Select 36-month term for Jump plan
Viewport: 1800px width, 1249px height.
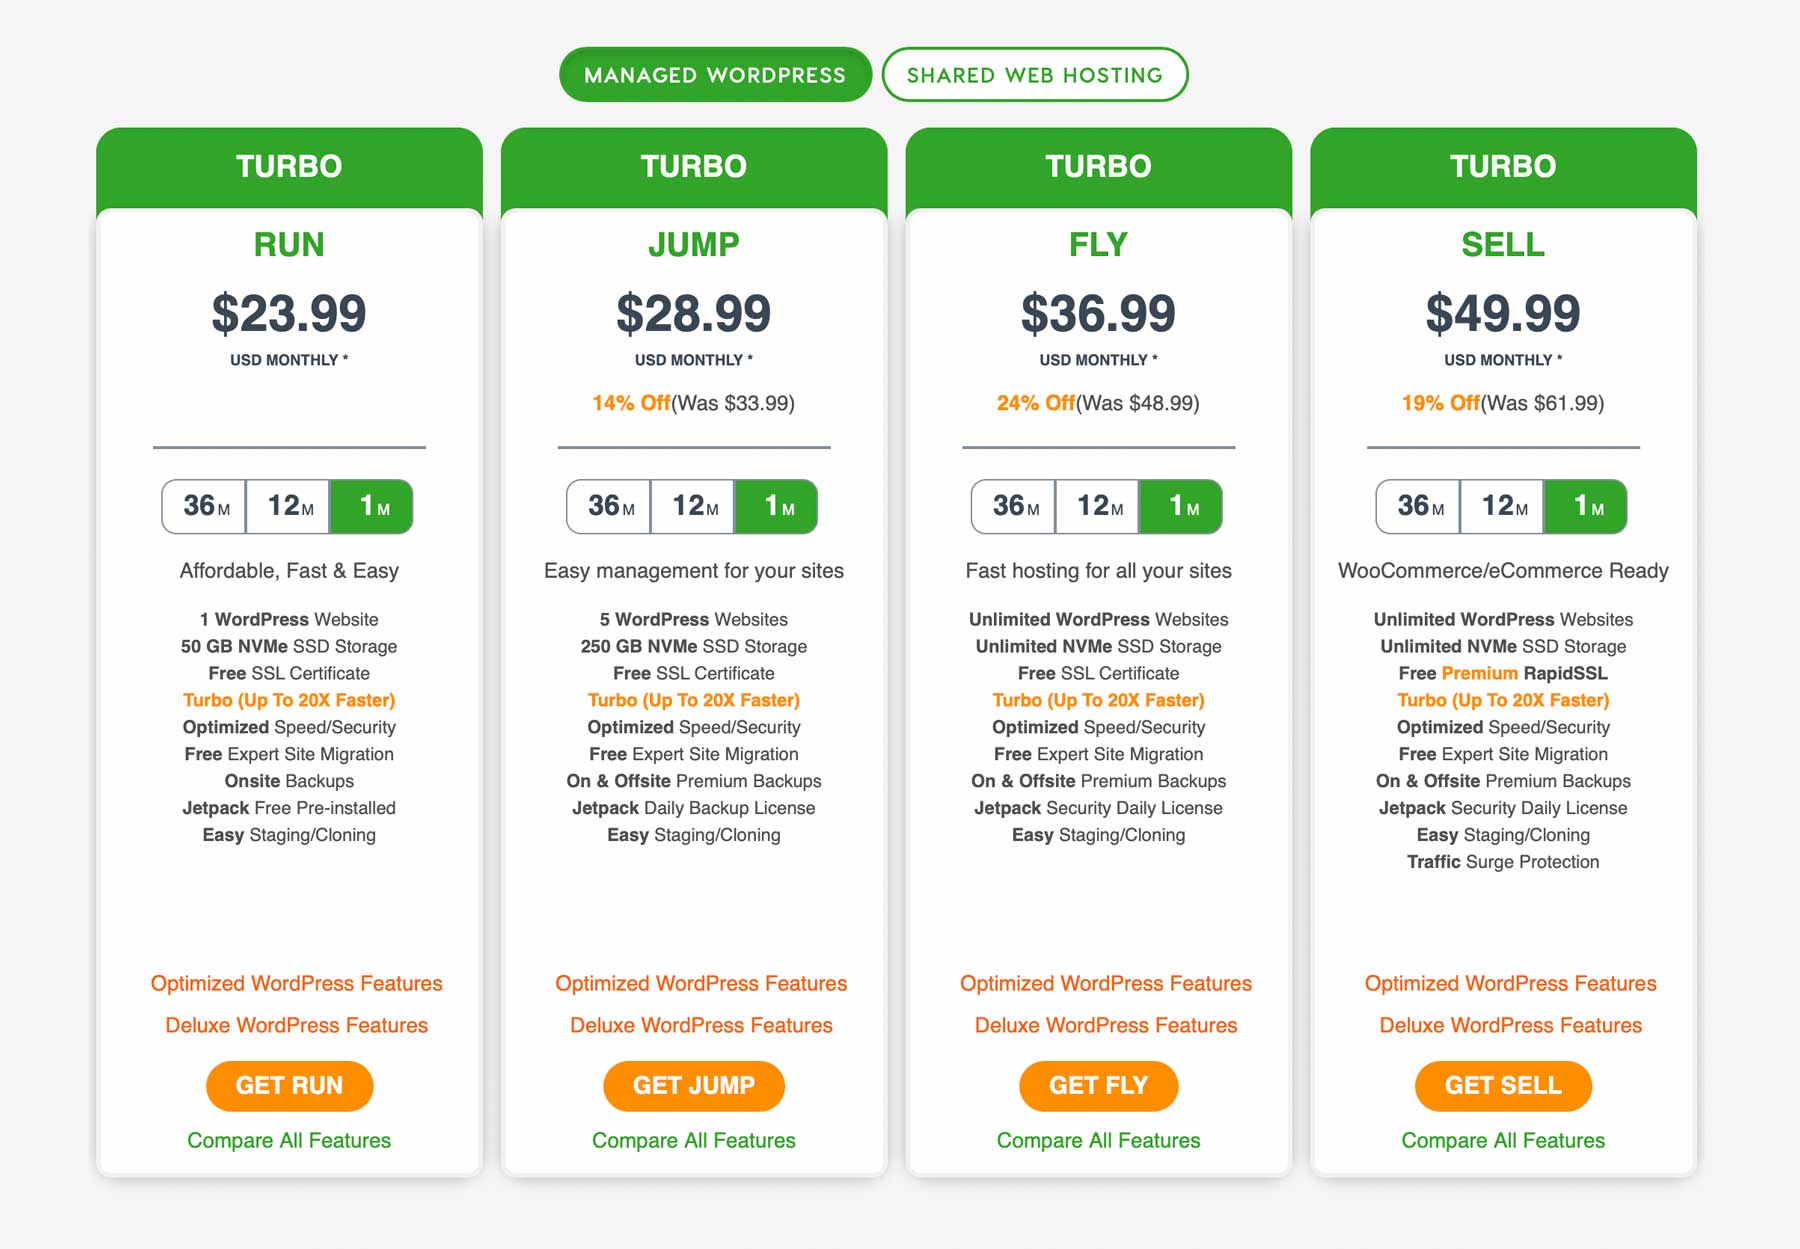tap(610, 506)
